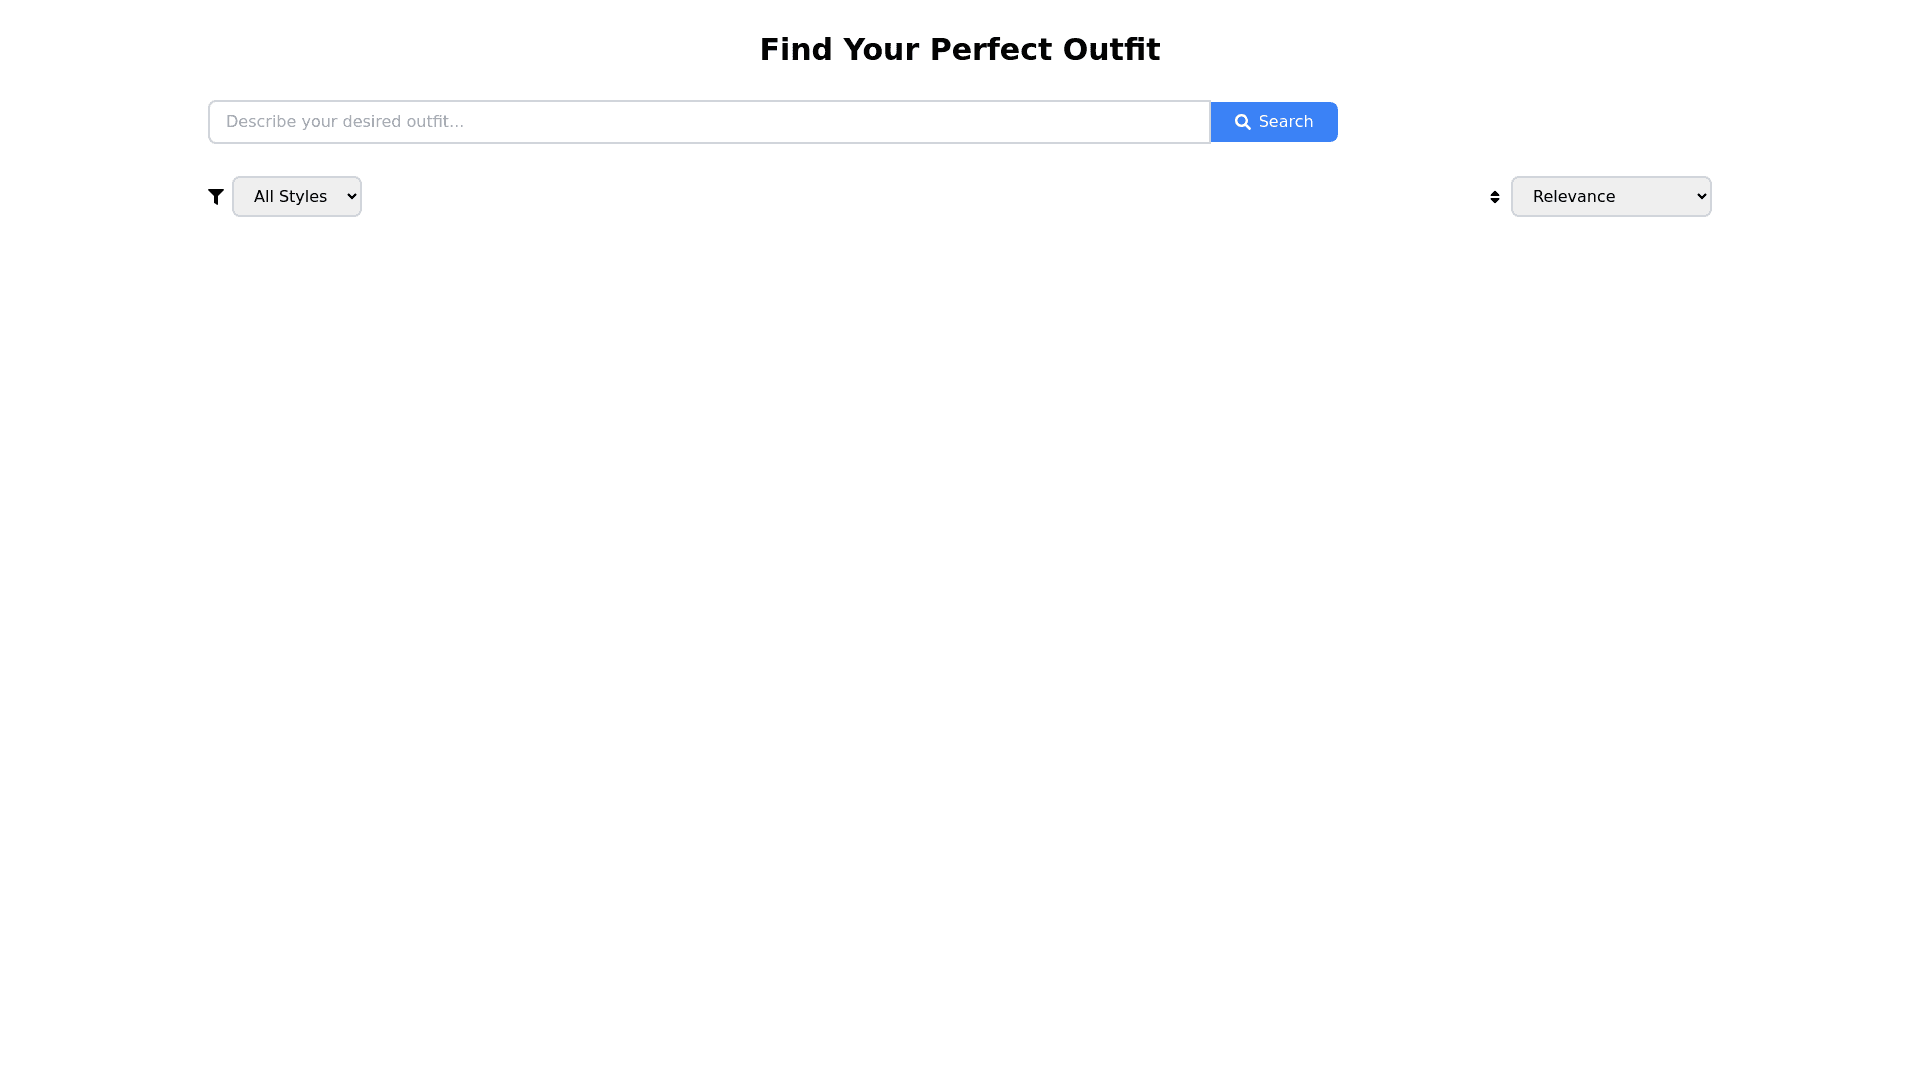Open the All Styles dropdown
1920x1080 pixels.
pyautogui.click(x=297, y=197)
